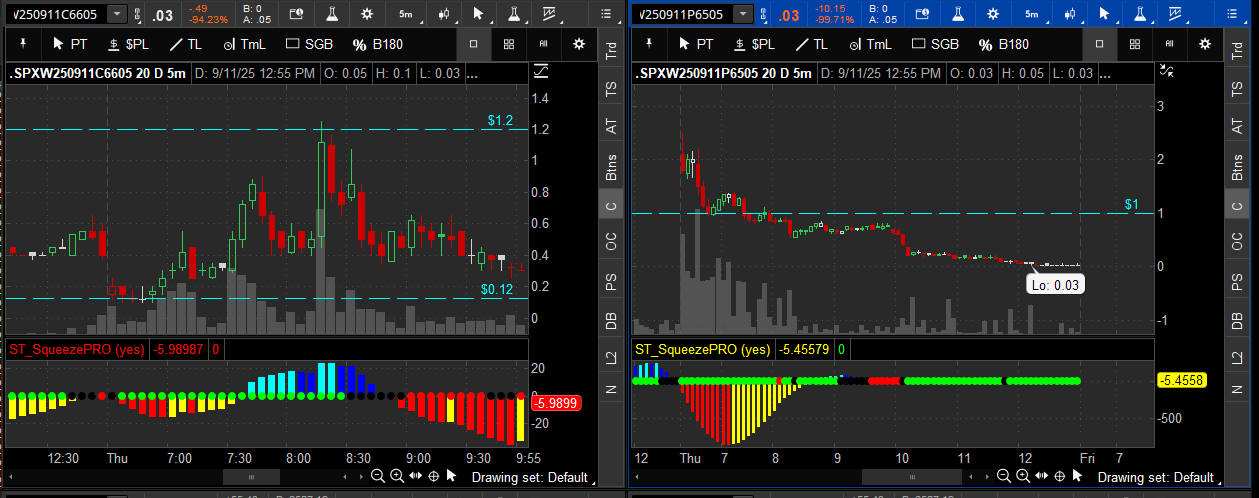This screenshot has height=498, width=1259.
Task: Open the Patterns icon in the right chart's top bar
Action: 1141,14
